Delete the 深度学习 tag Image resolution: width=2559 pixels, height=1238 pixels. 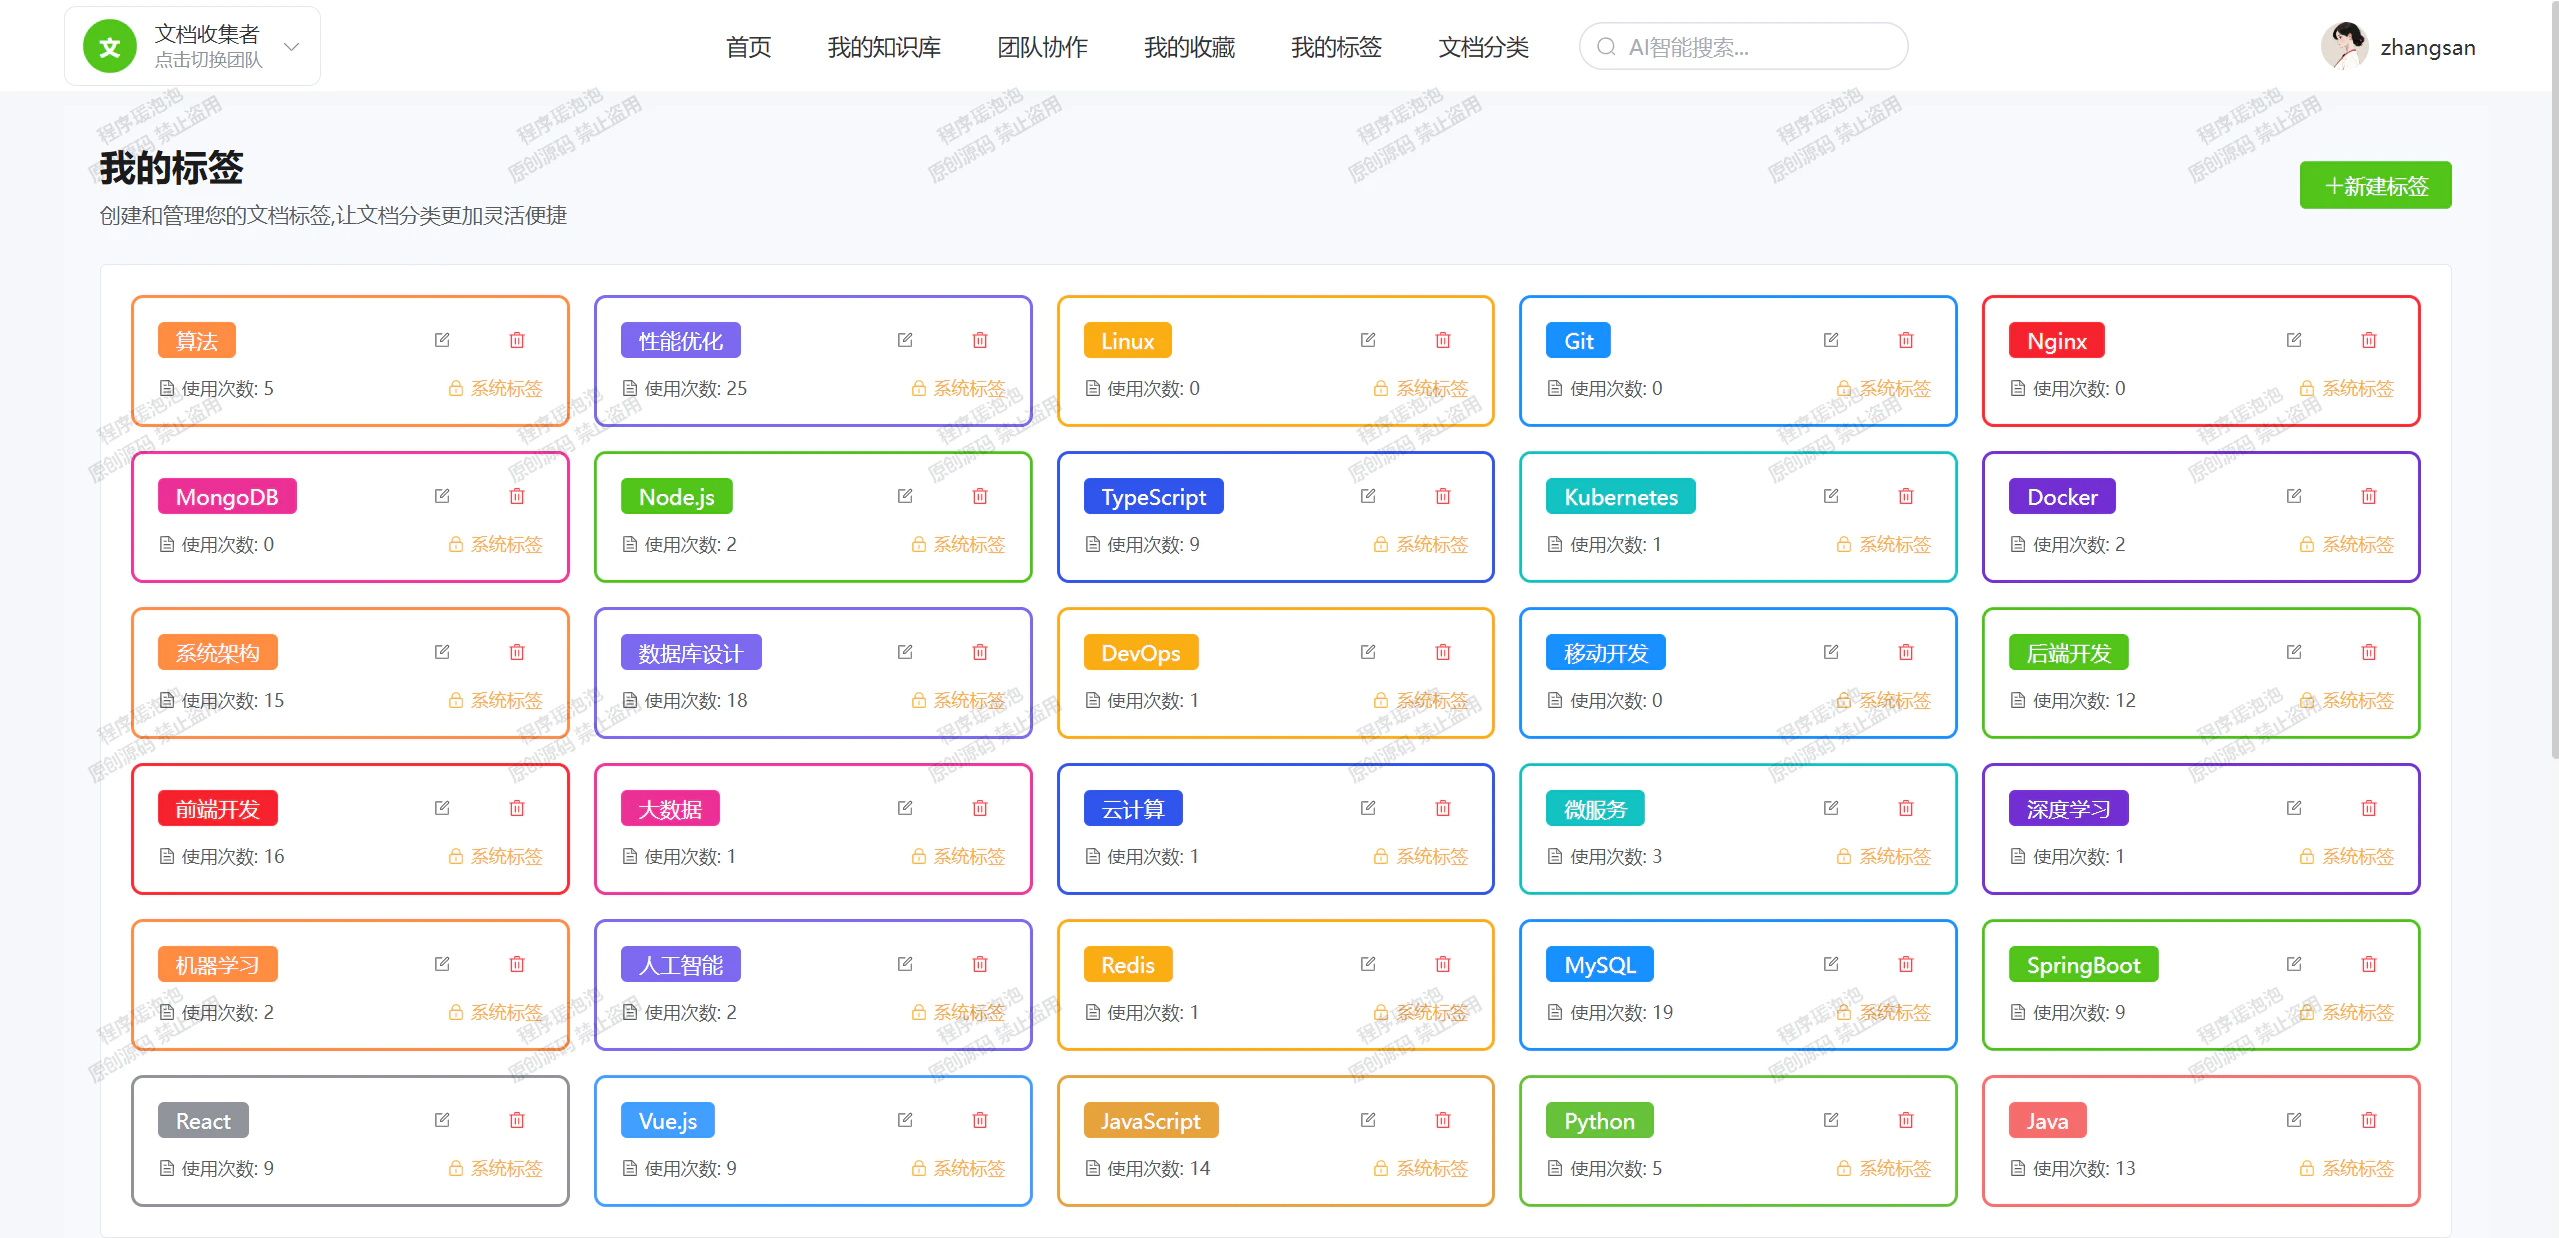2369,808
